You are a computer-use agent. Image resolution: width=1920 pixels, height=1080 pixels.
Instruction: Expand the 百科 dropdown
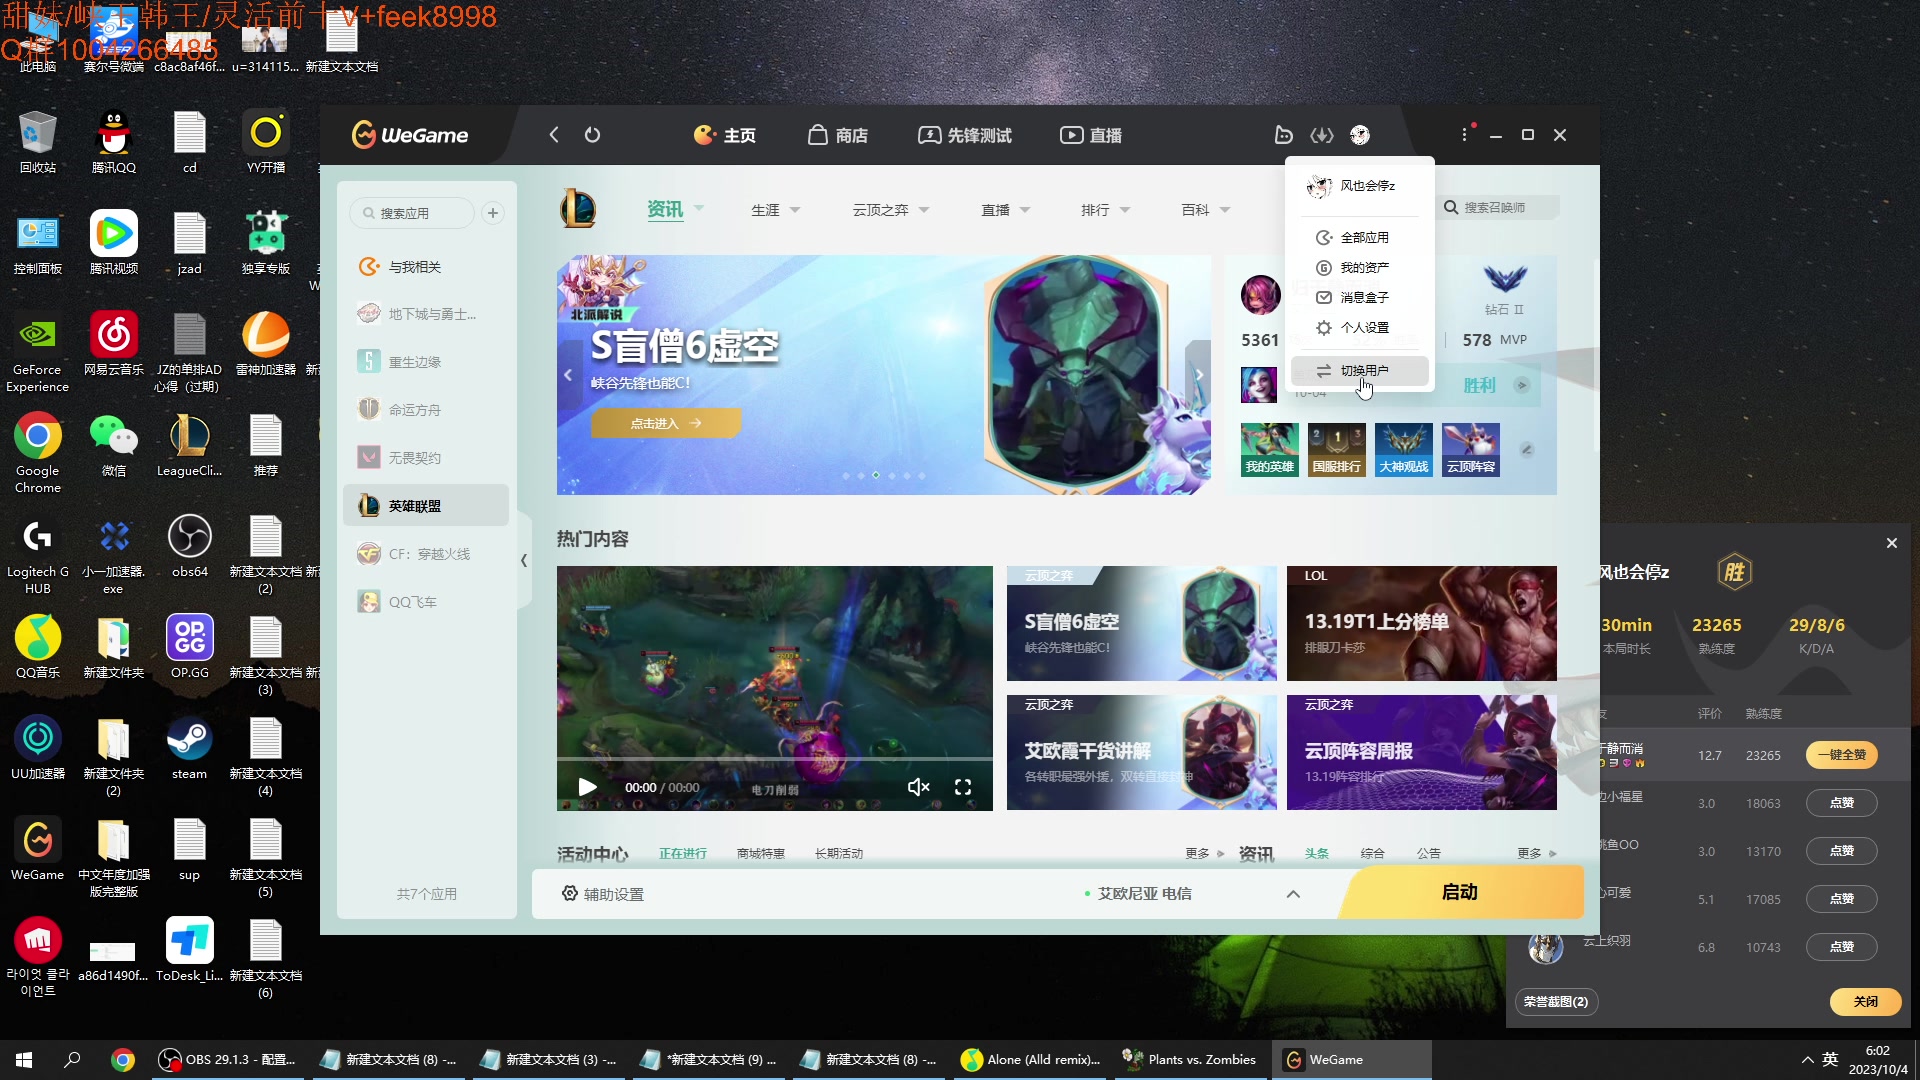tap(1225, 210)
